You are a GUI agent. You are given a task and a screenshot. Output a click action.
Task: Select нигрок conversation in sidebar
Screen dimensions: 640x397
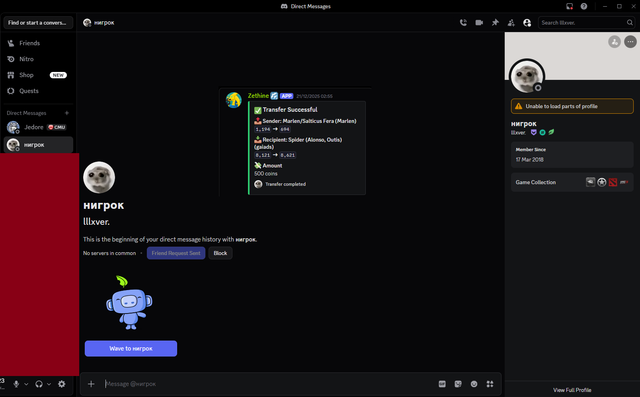[38, 145]
